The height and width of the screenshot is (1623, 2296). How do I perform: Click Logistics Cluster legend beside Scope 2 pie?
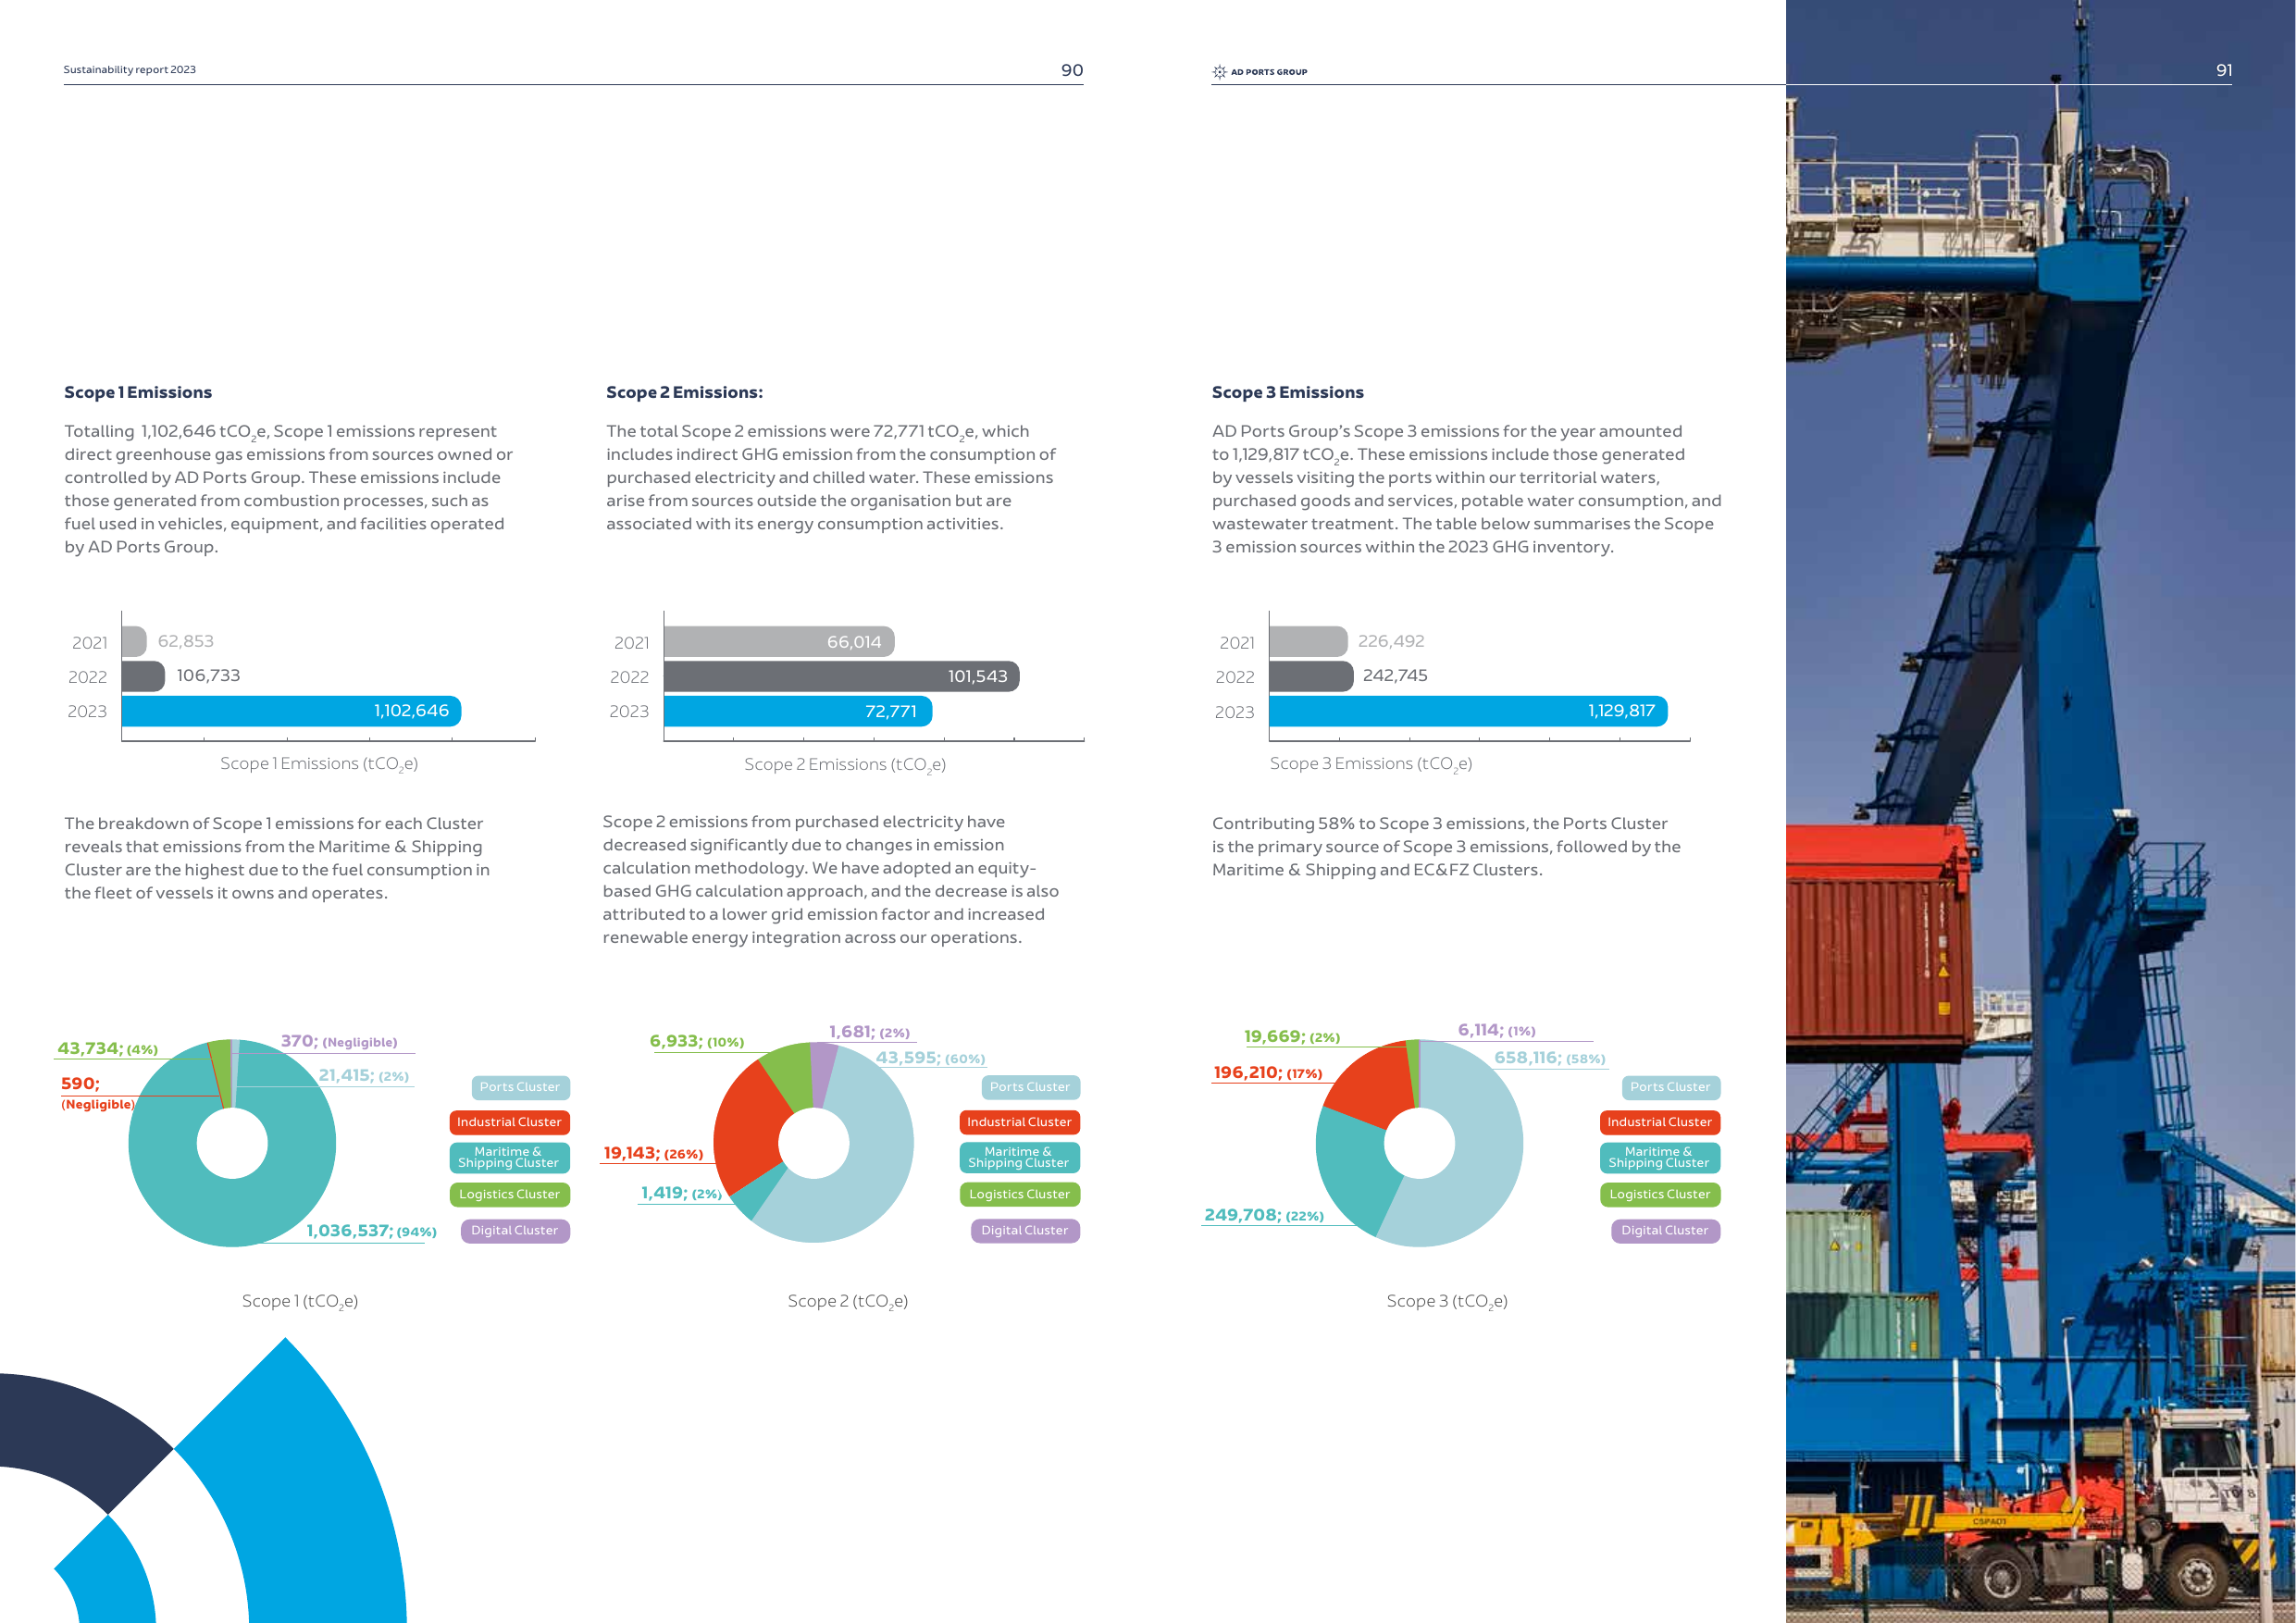(x=1019, y=1194)
